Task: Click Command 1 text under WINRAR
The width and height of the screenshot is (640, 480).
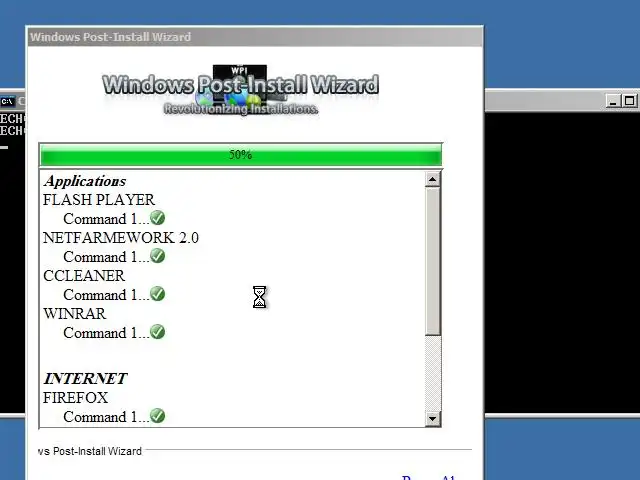Action: 106,333
